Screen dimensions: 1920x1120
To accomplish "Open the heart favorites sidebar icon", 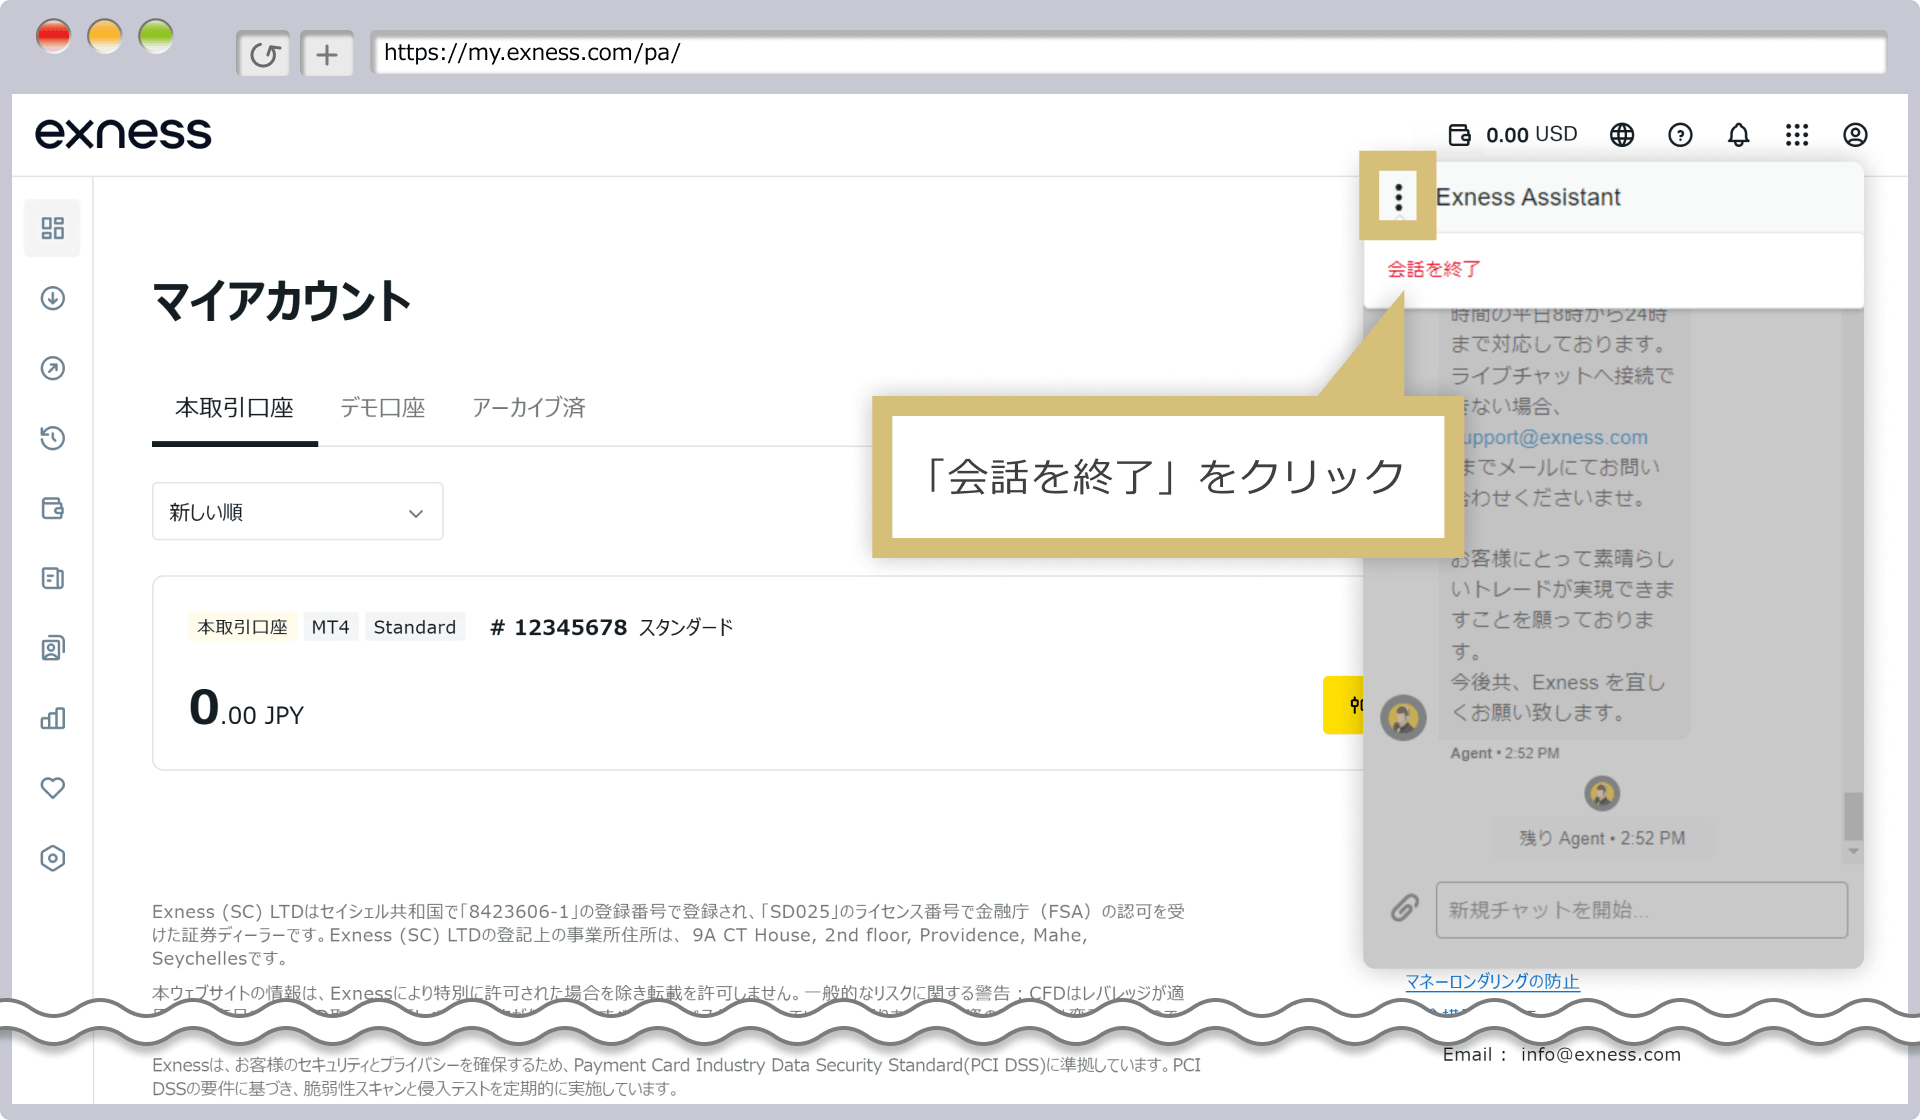I will [52, 788].
